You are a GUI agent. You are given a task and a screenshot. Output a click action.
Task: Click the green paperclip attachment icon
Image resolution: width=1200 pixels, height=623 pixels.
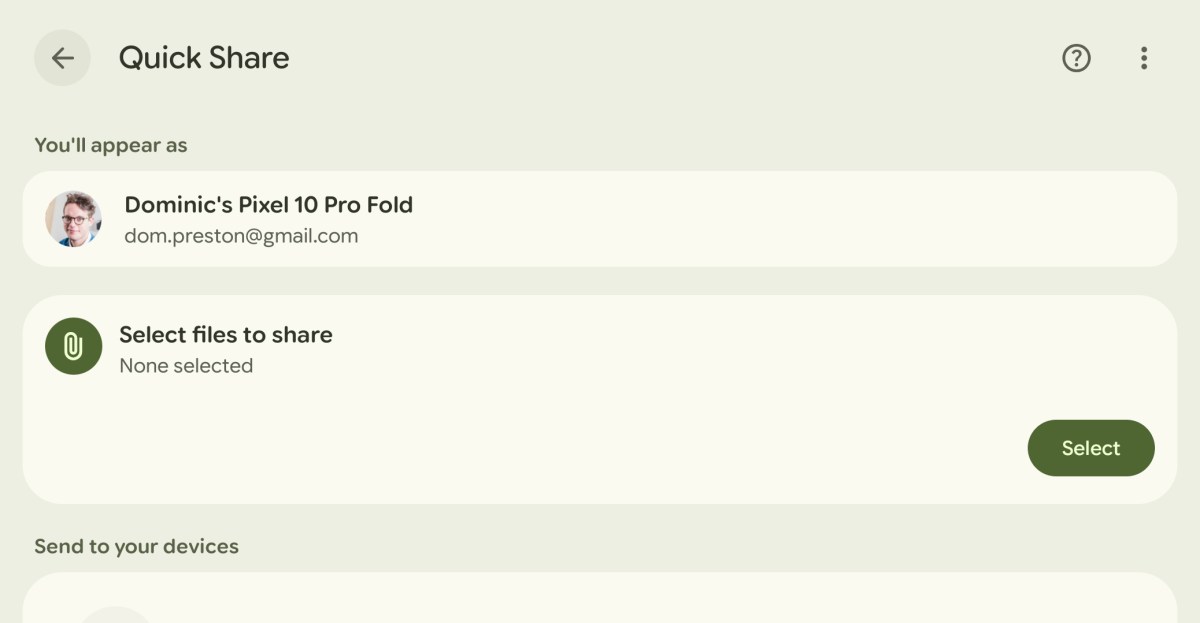[73, 346]
